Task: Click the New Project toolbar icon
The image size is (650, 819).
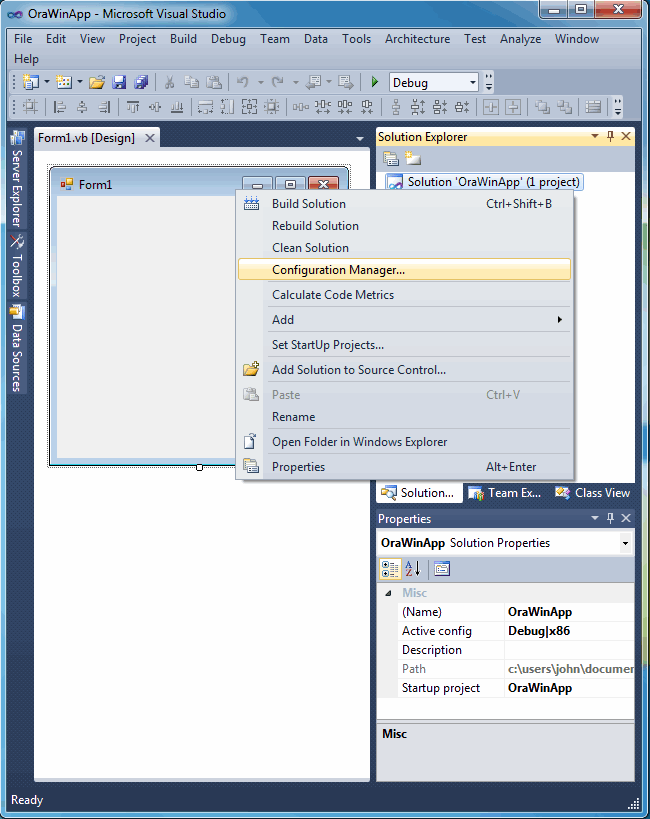Action: (x=31, y=82)
